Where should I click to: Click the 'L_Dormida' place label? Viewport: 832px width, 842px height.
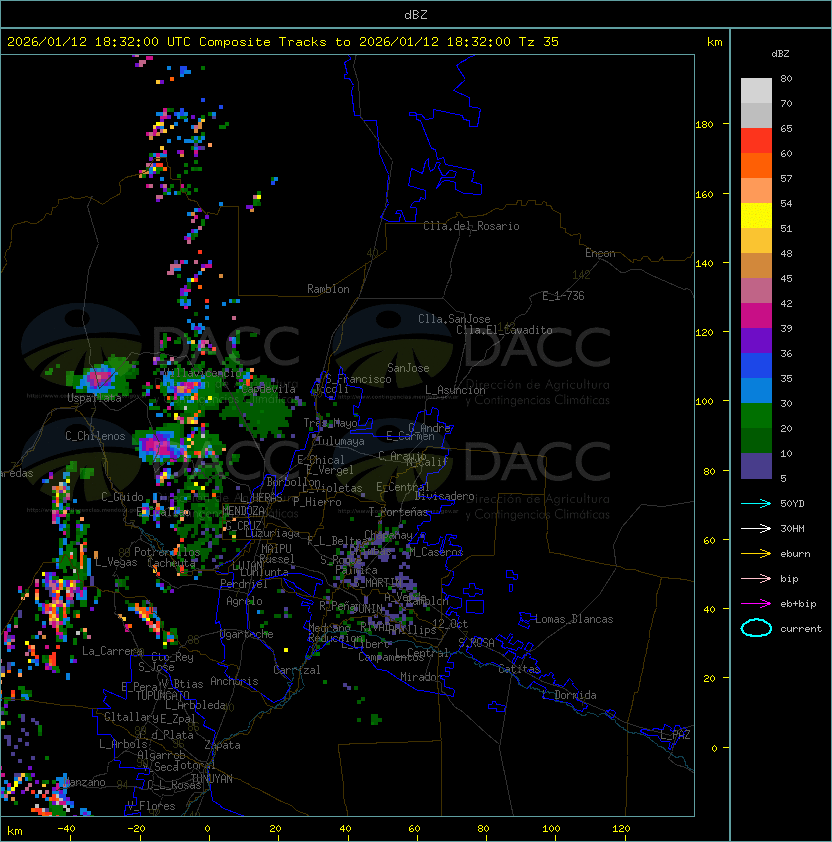click(x=569, y=695)
